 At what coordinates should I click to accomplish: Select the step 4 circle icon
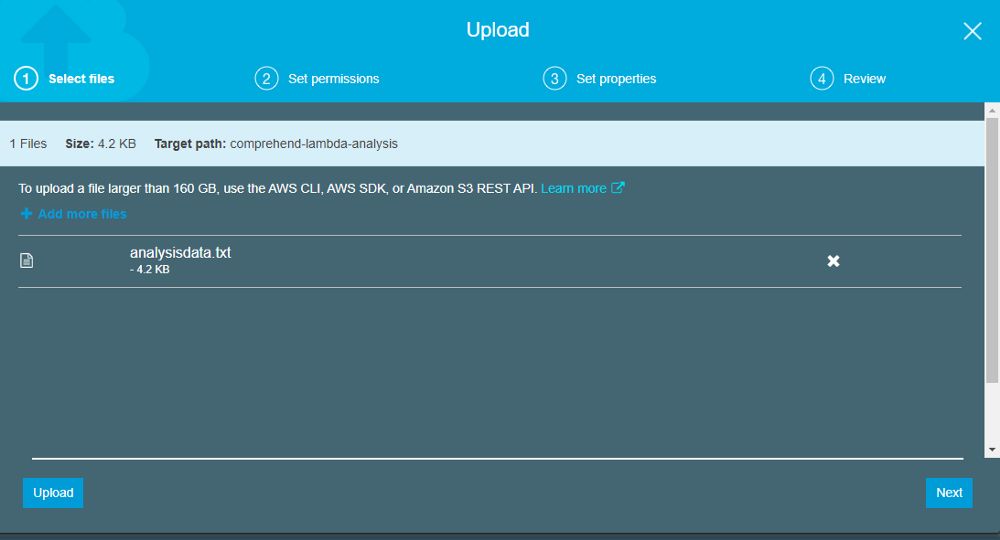[822, 78]
